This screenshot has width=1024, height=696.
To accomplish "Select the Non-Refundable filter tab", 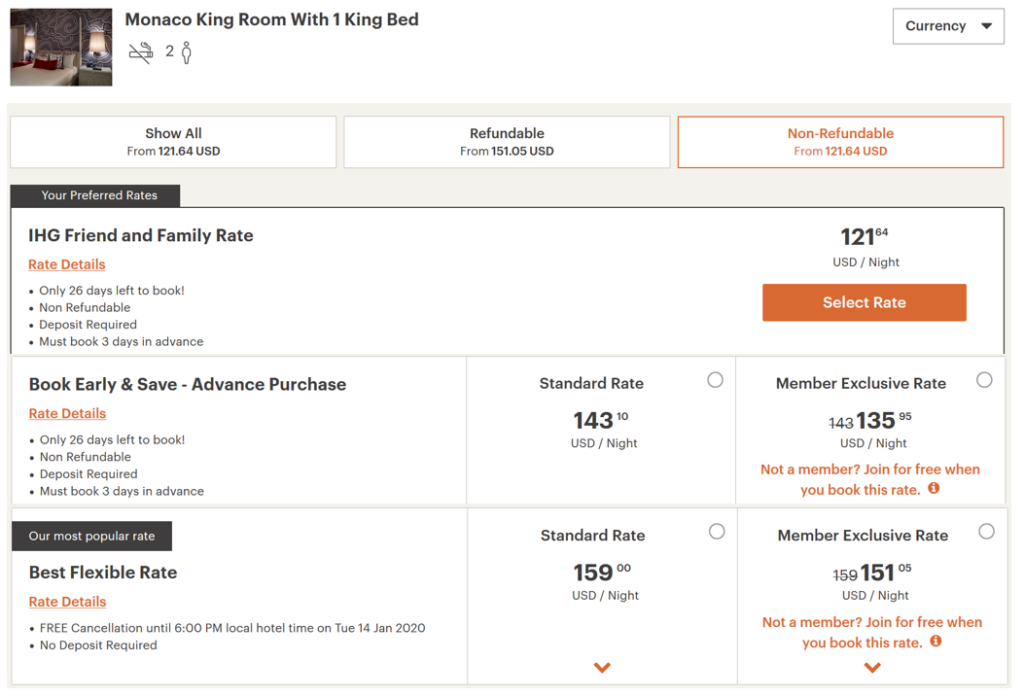I will (x=840, y=142).
